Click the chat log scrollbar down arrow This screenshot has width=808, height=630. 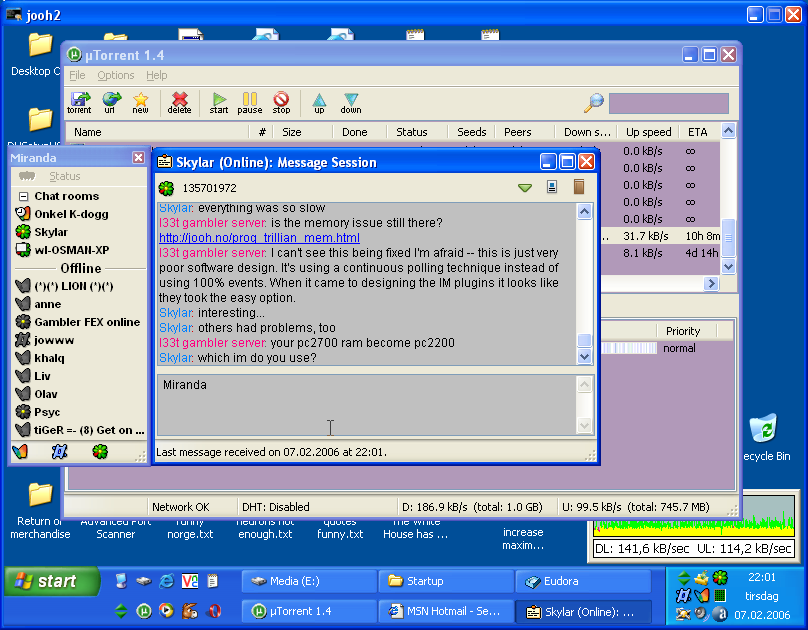[x=584, y=356]
